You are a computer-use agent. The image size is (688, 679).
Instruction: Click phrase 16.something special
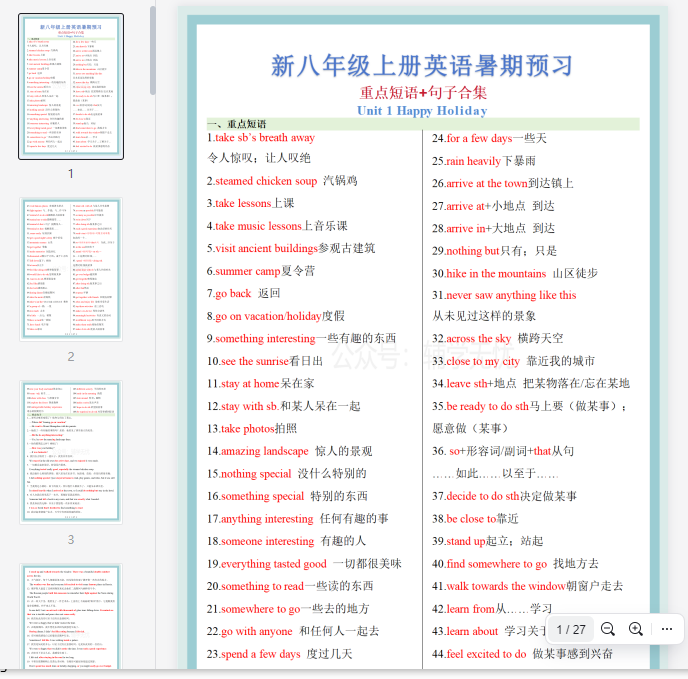coord(255,496)
